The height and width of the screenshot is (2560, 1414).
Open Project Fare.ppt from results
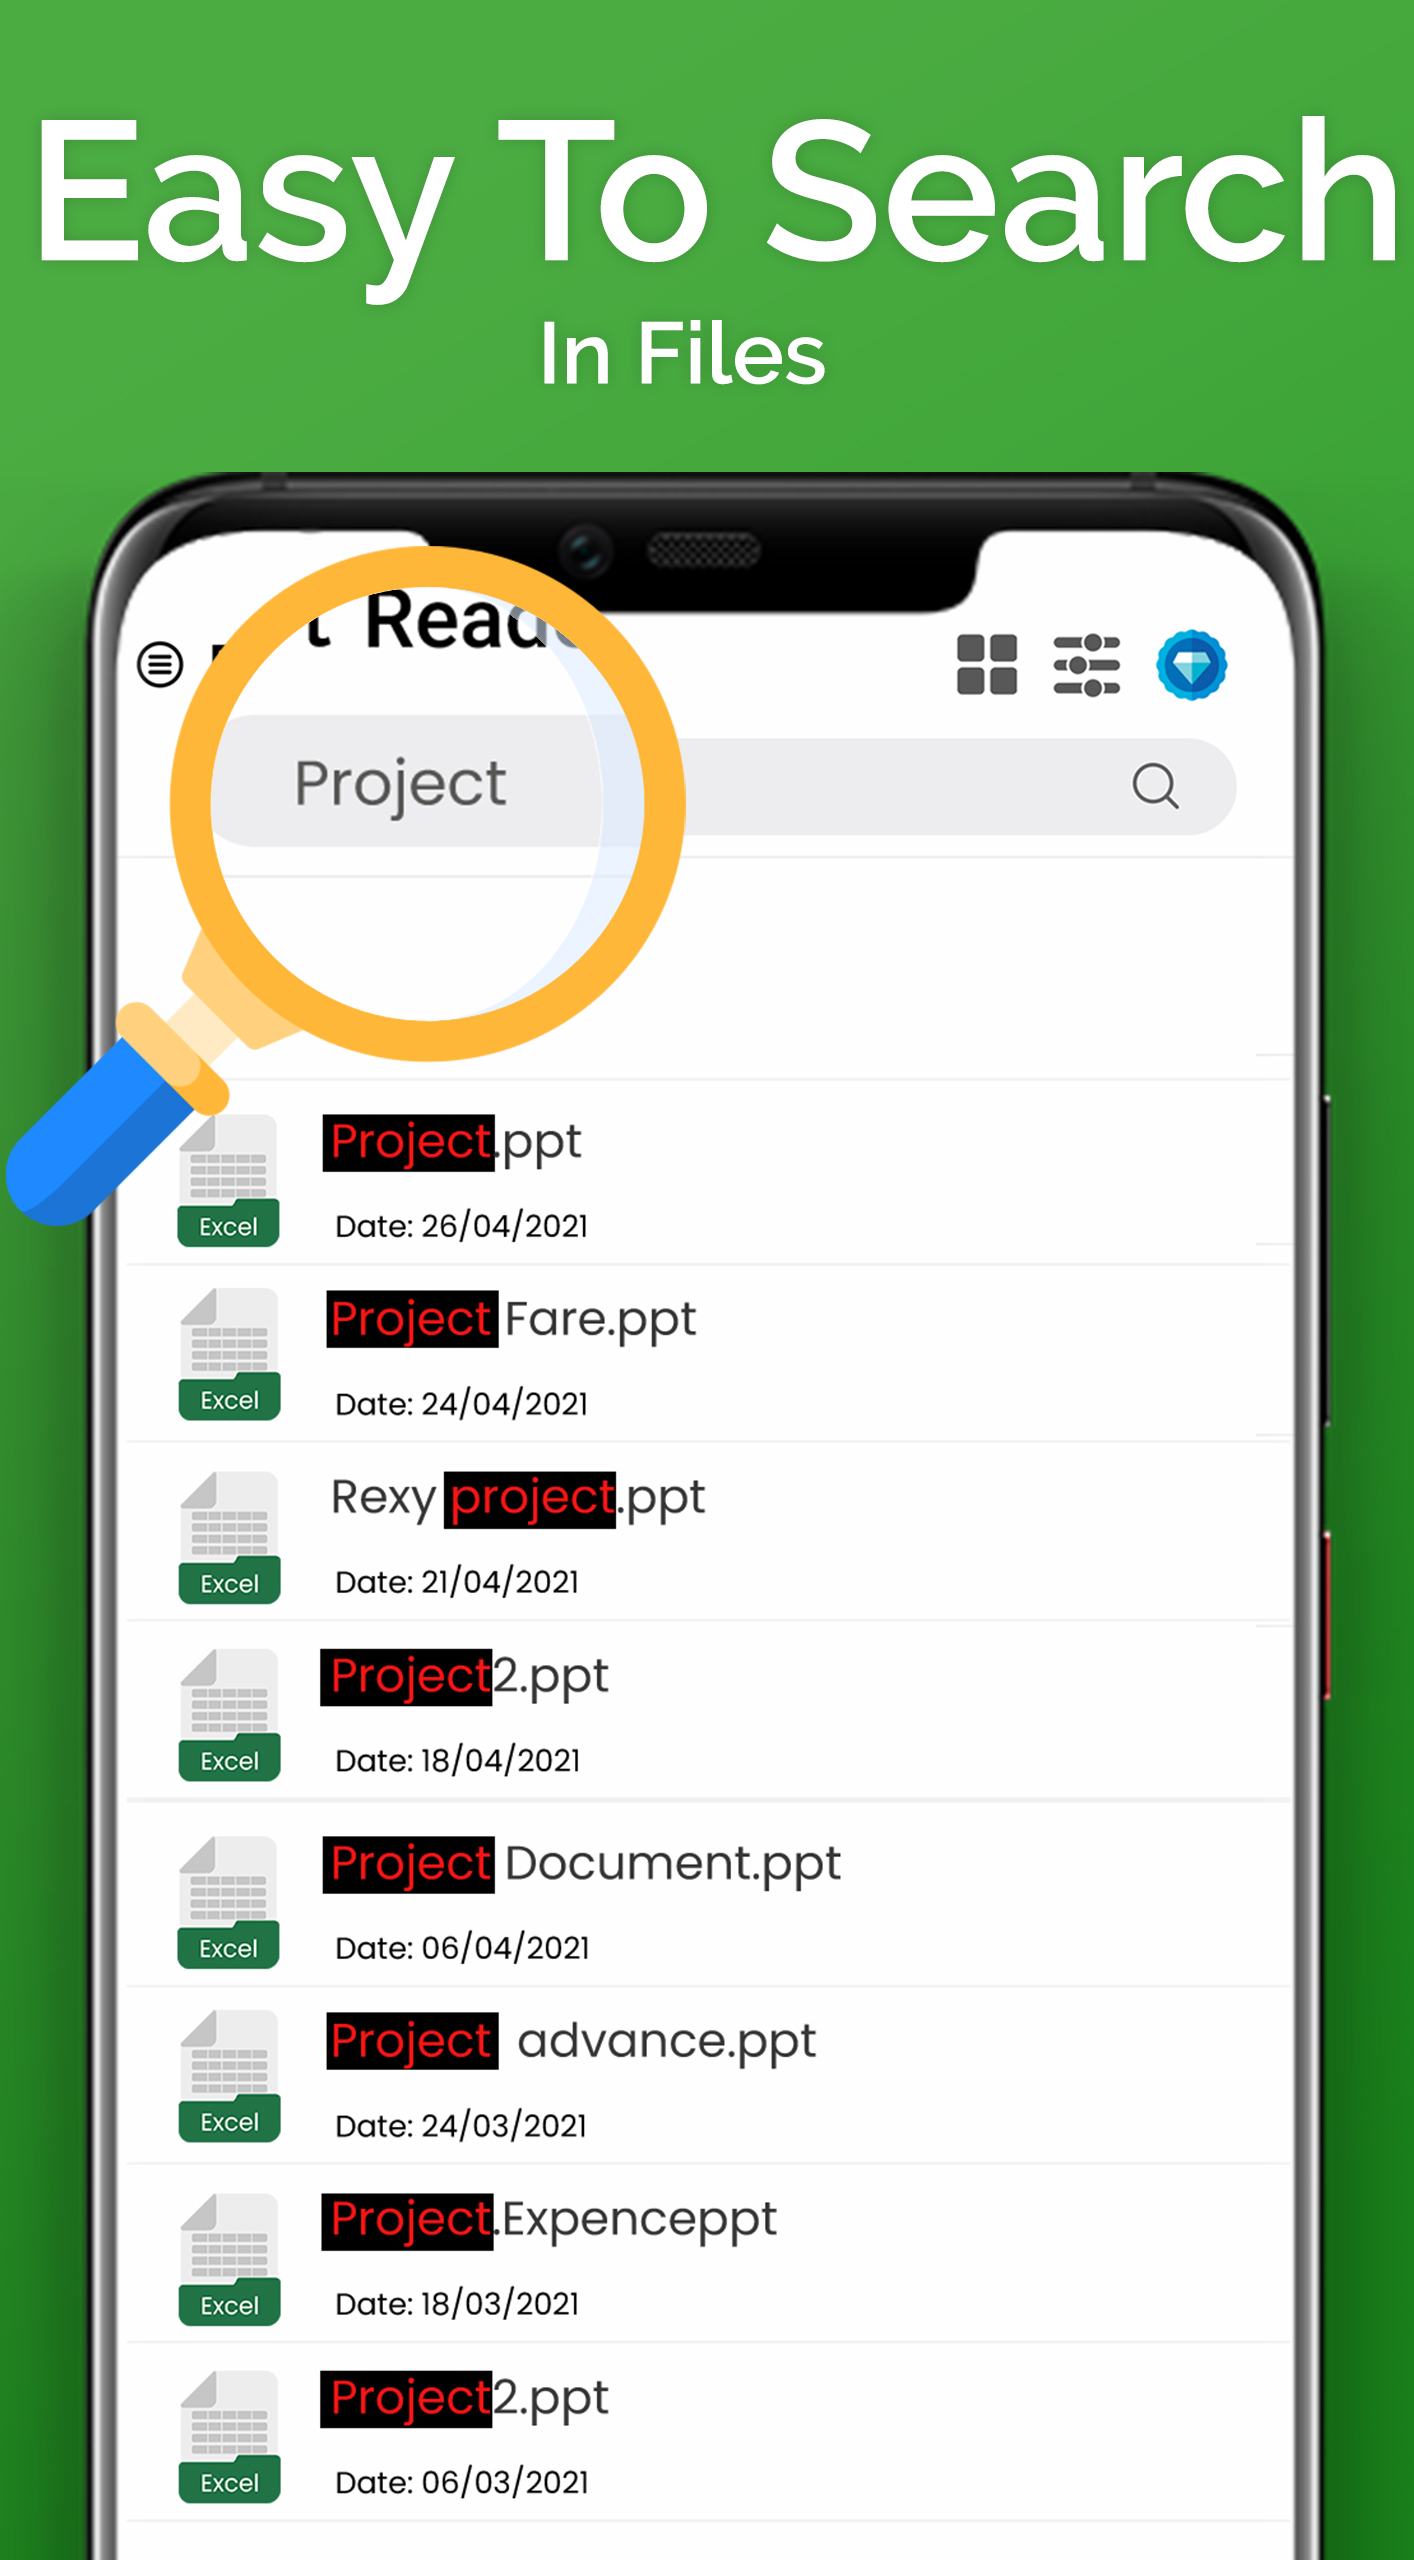point(708,1353)
